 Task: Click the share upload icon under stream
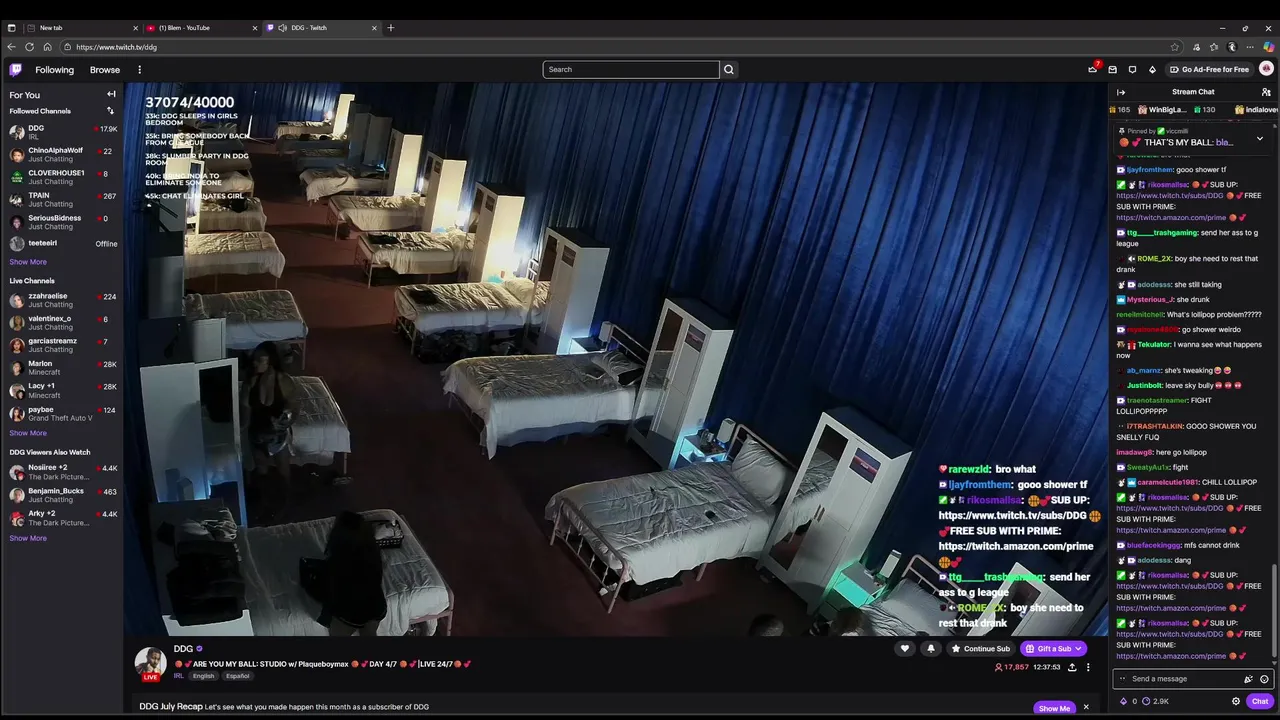[x=1072, y=667]
